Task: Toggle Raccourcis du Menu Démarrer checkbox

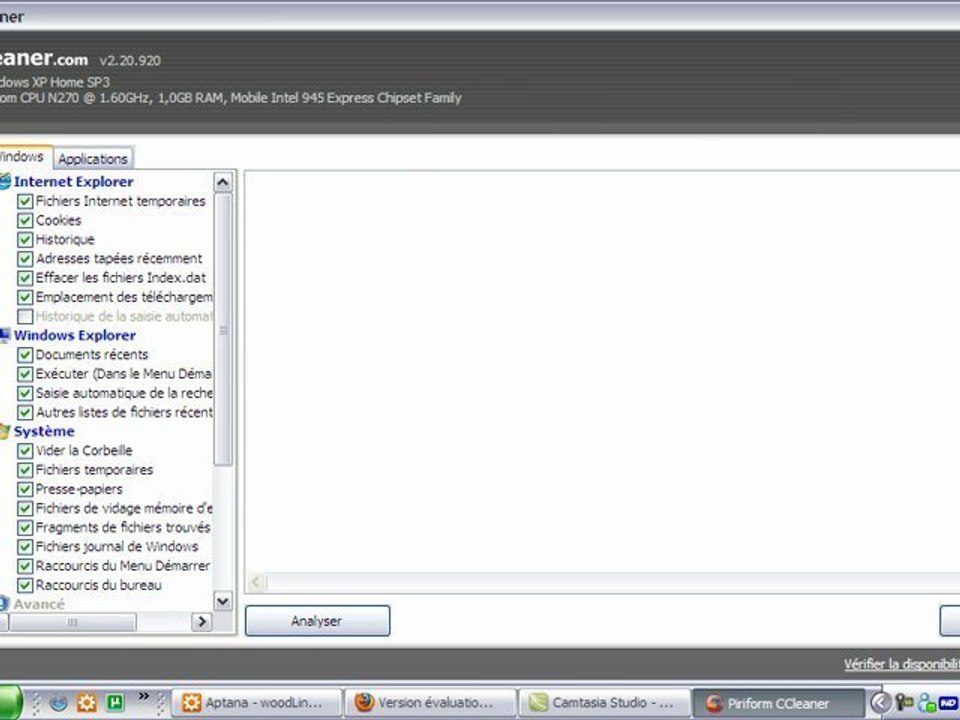Action: coord(25,566)
